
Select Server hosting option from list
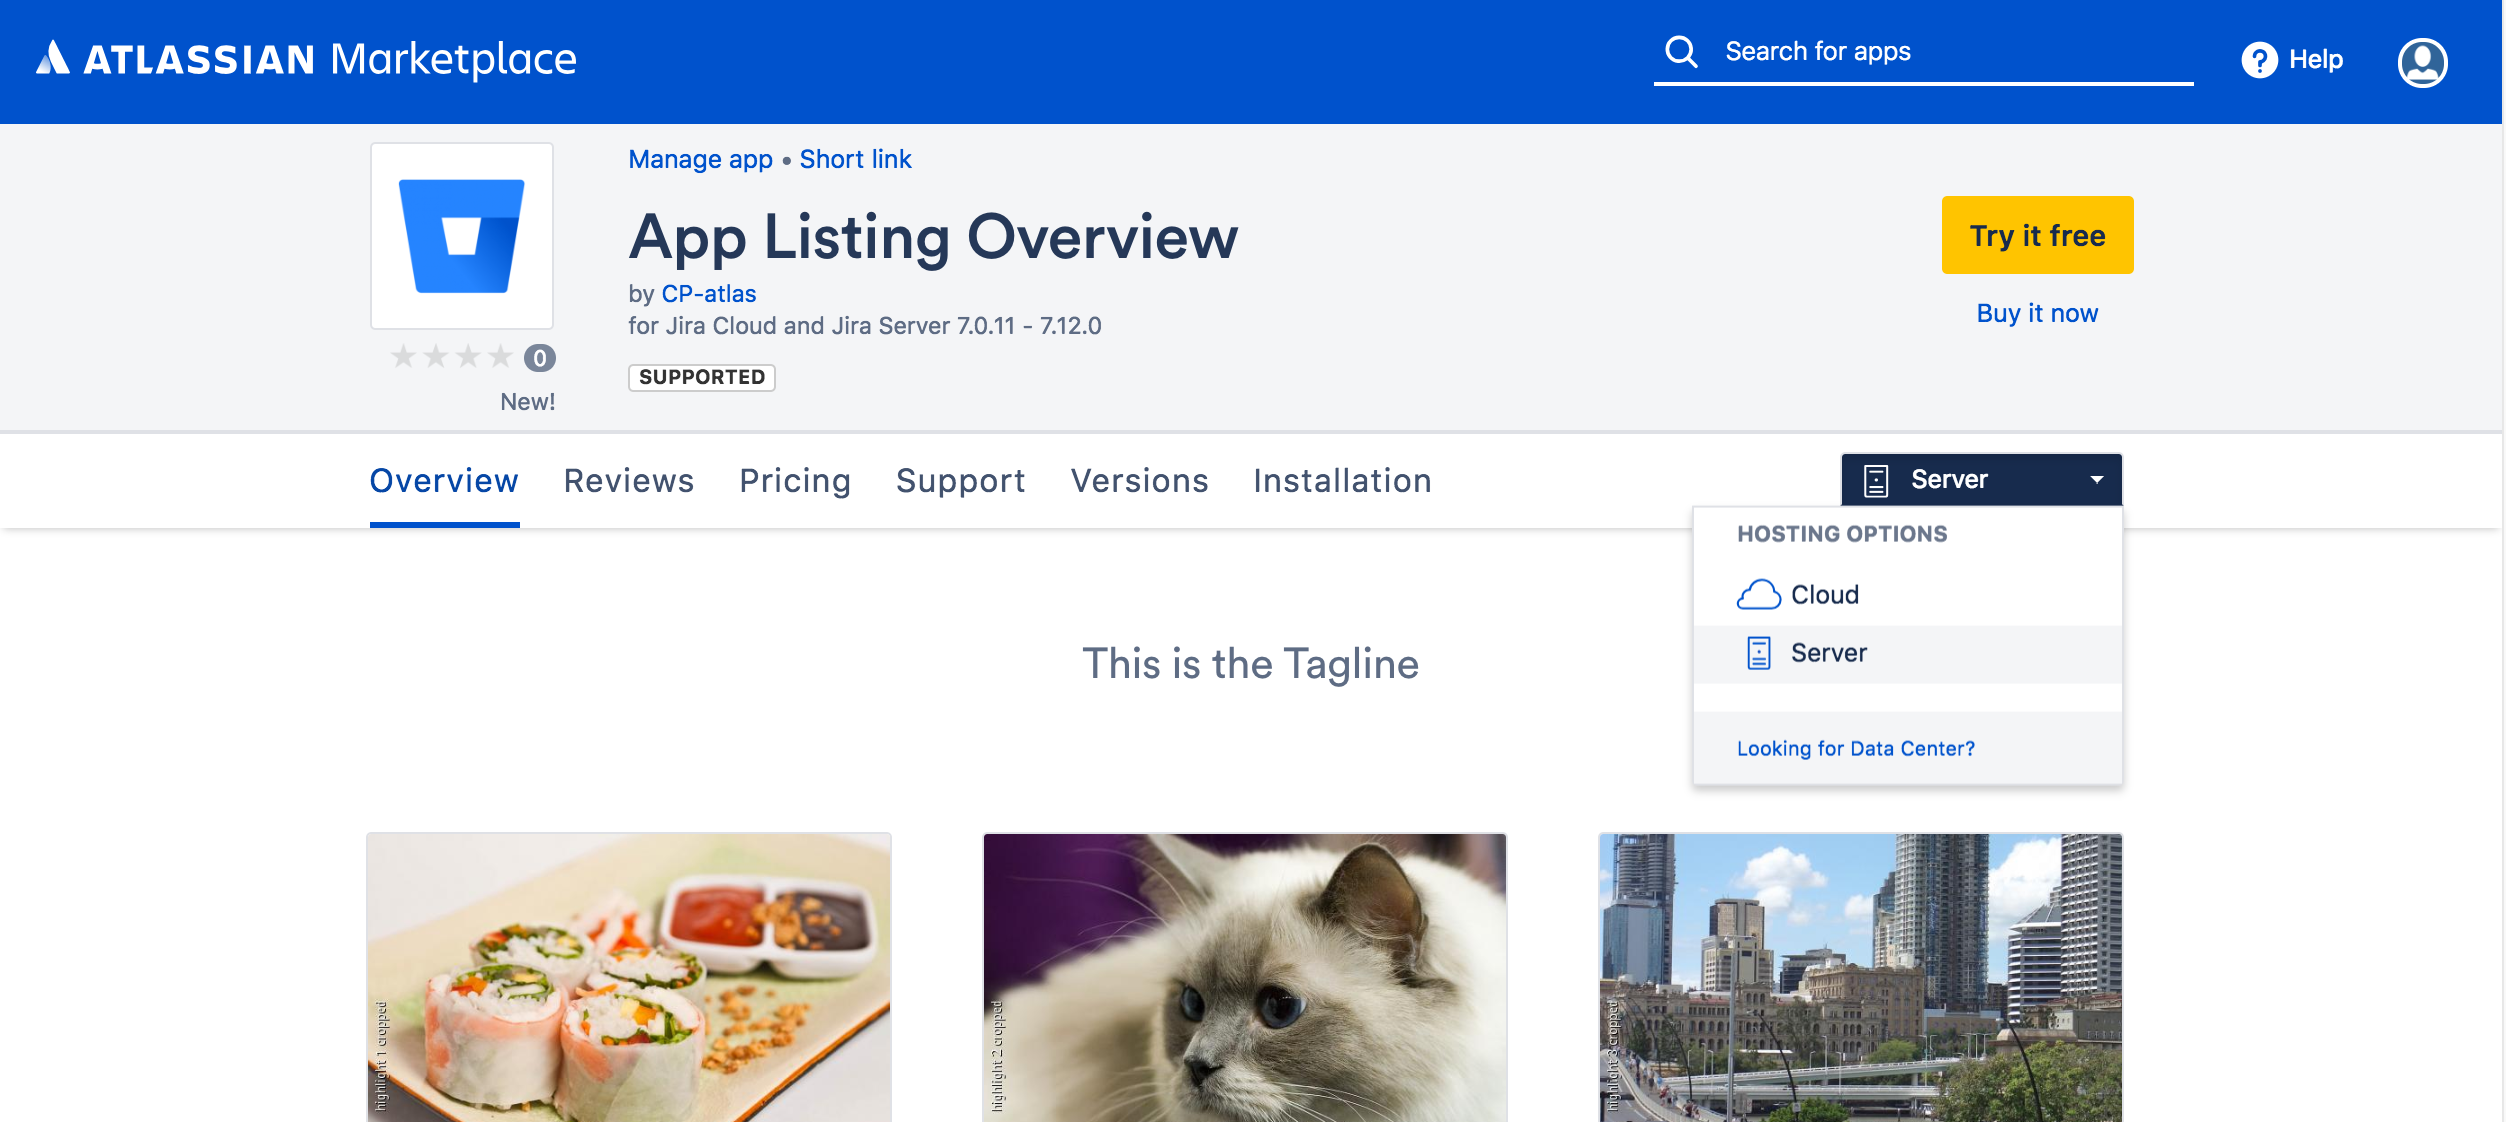pyautogui.click(x=1828, y=653)
